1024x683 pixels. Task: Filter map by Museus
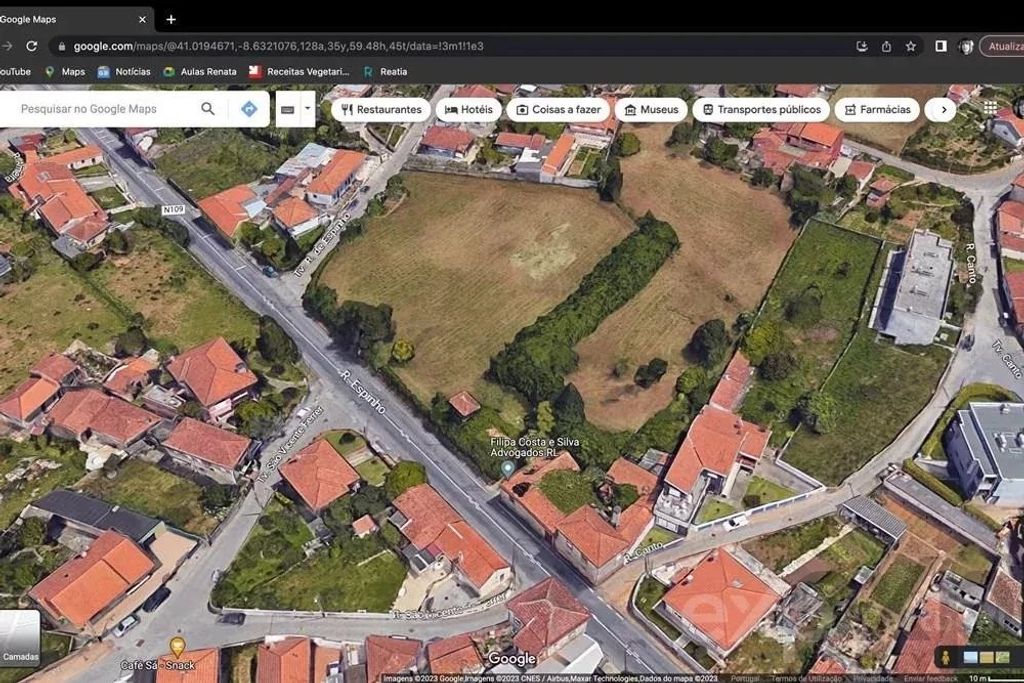[652, 110]
